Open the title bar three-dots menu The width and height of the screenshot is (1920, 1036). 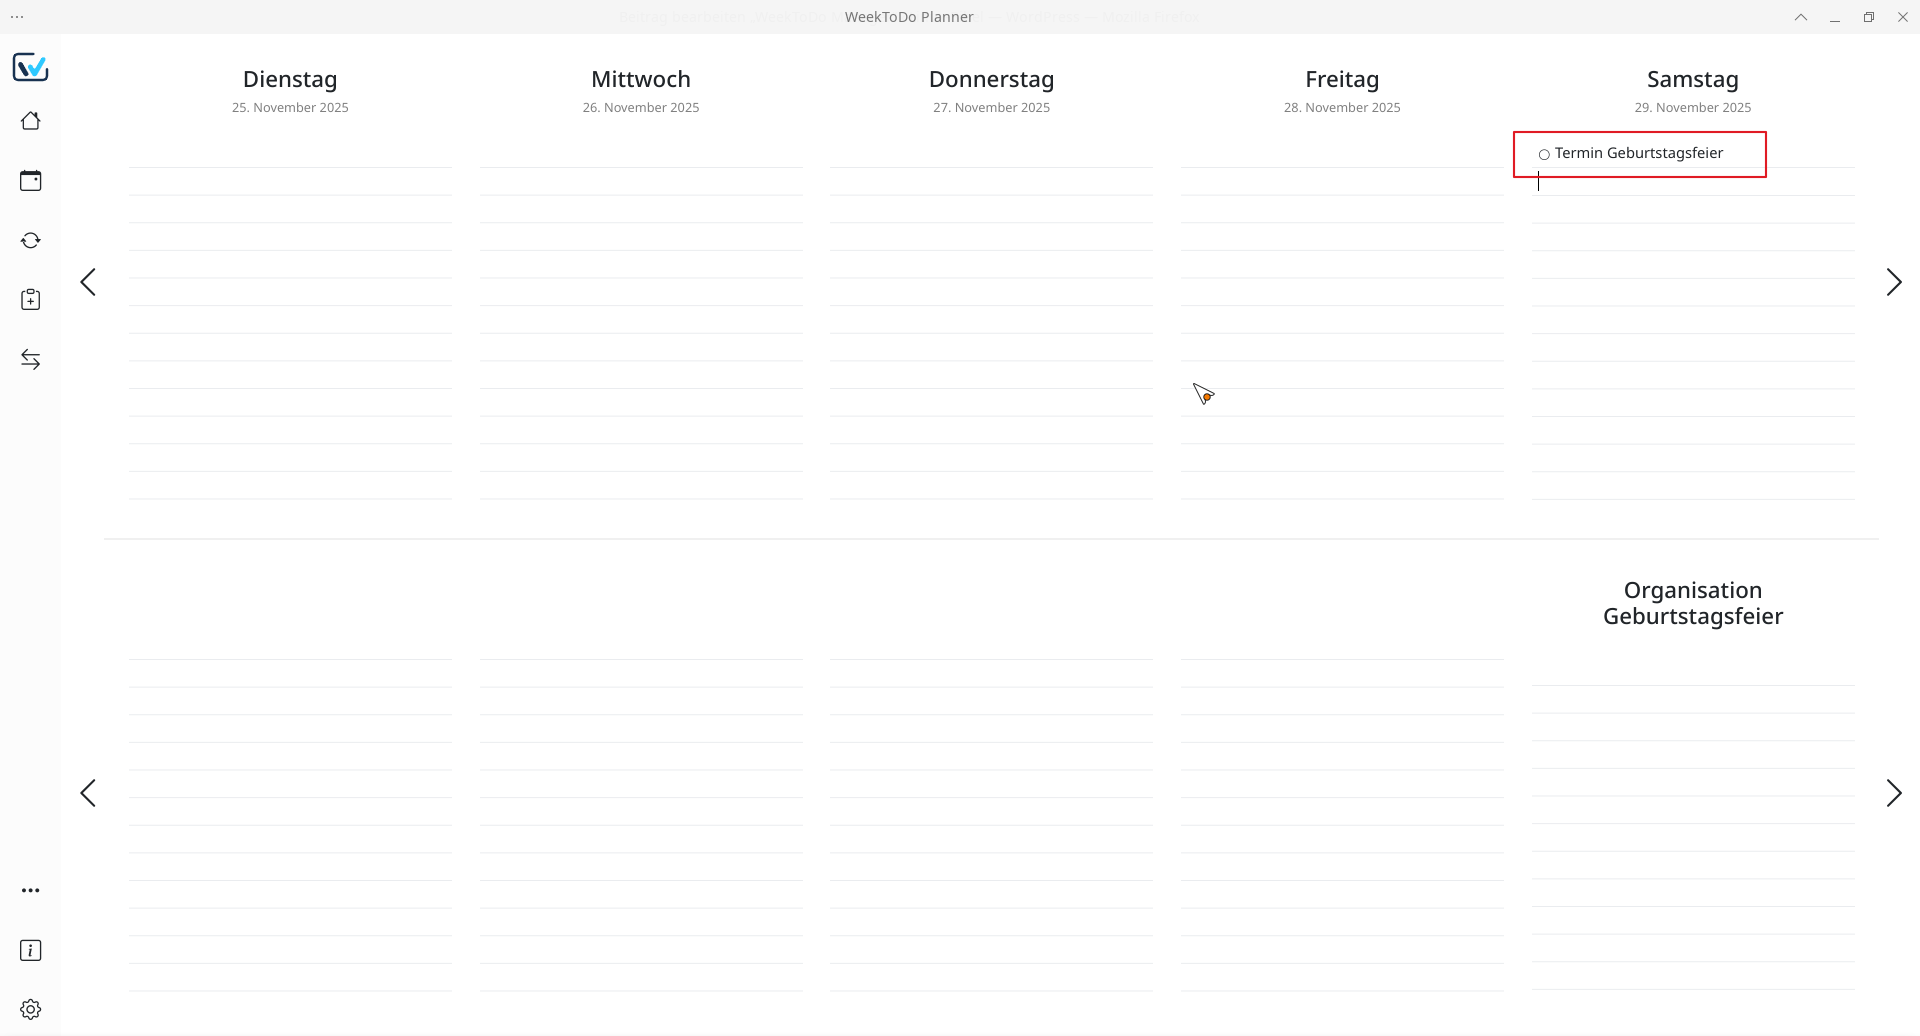[x=17, y=17]
